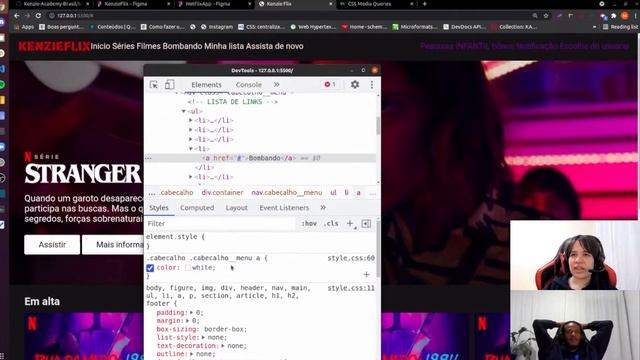The height and width of the screenshot is (360, 640).
Task: Click the Mais informações button
Action: coord(113,244)
